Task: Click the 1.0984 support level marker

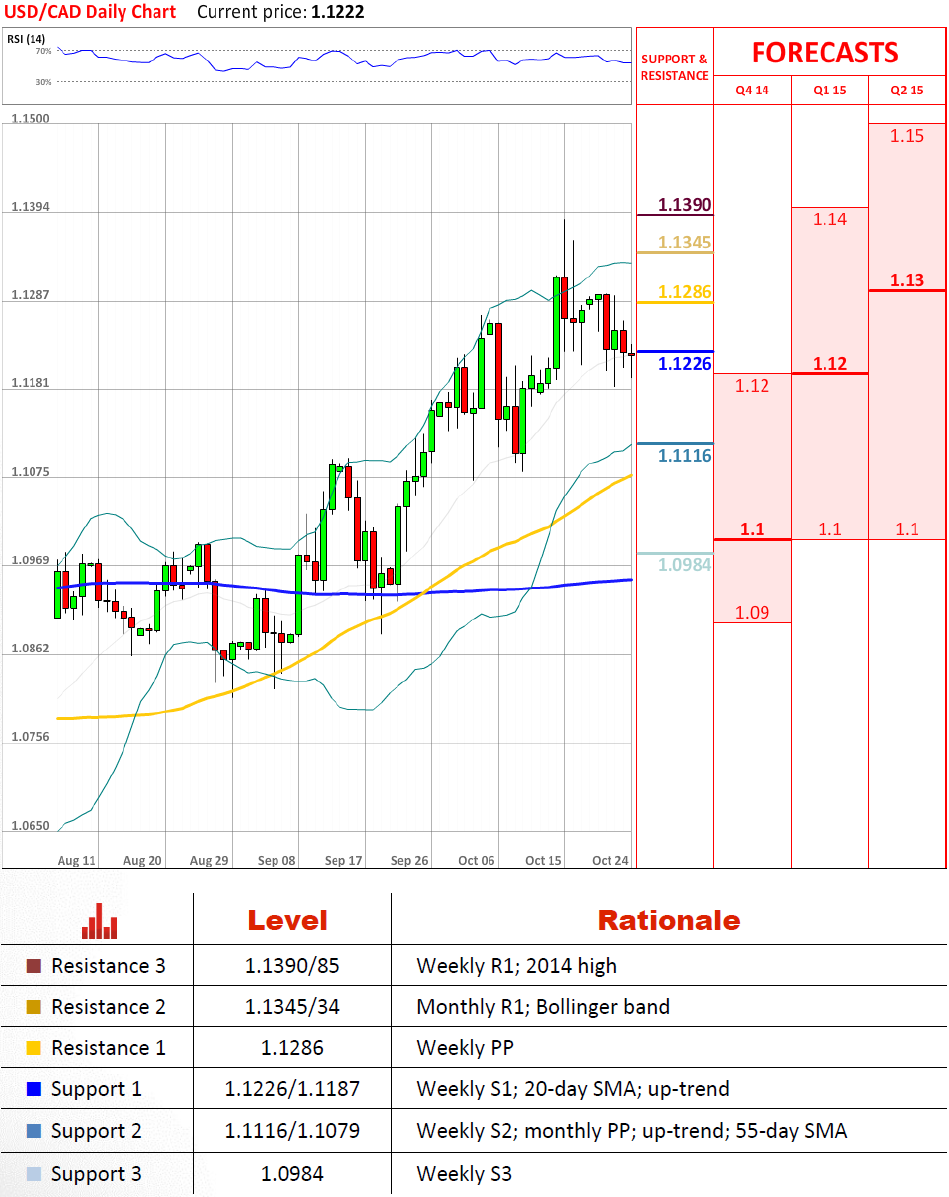Action: pyautogui.click(x=685, y=564)
